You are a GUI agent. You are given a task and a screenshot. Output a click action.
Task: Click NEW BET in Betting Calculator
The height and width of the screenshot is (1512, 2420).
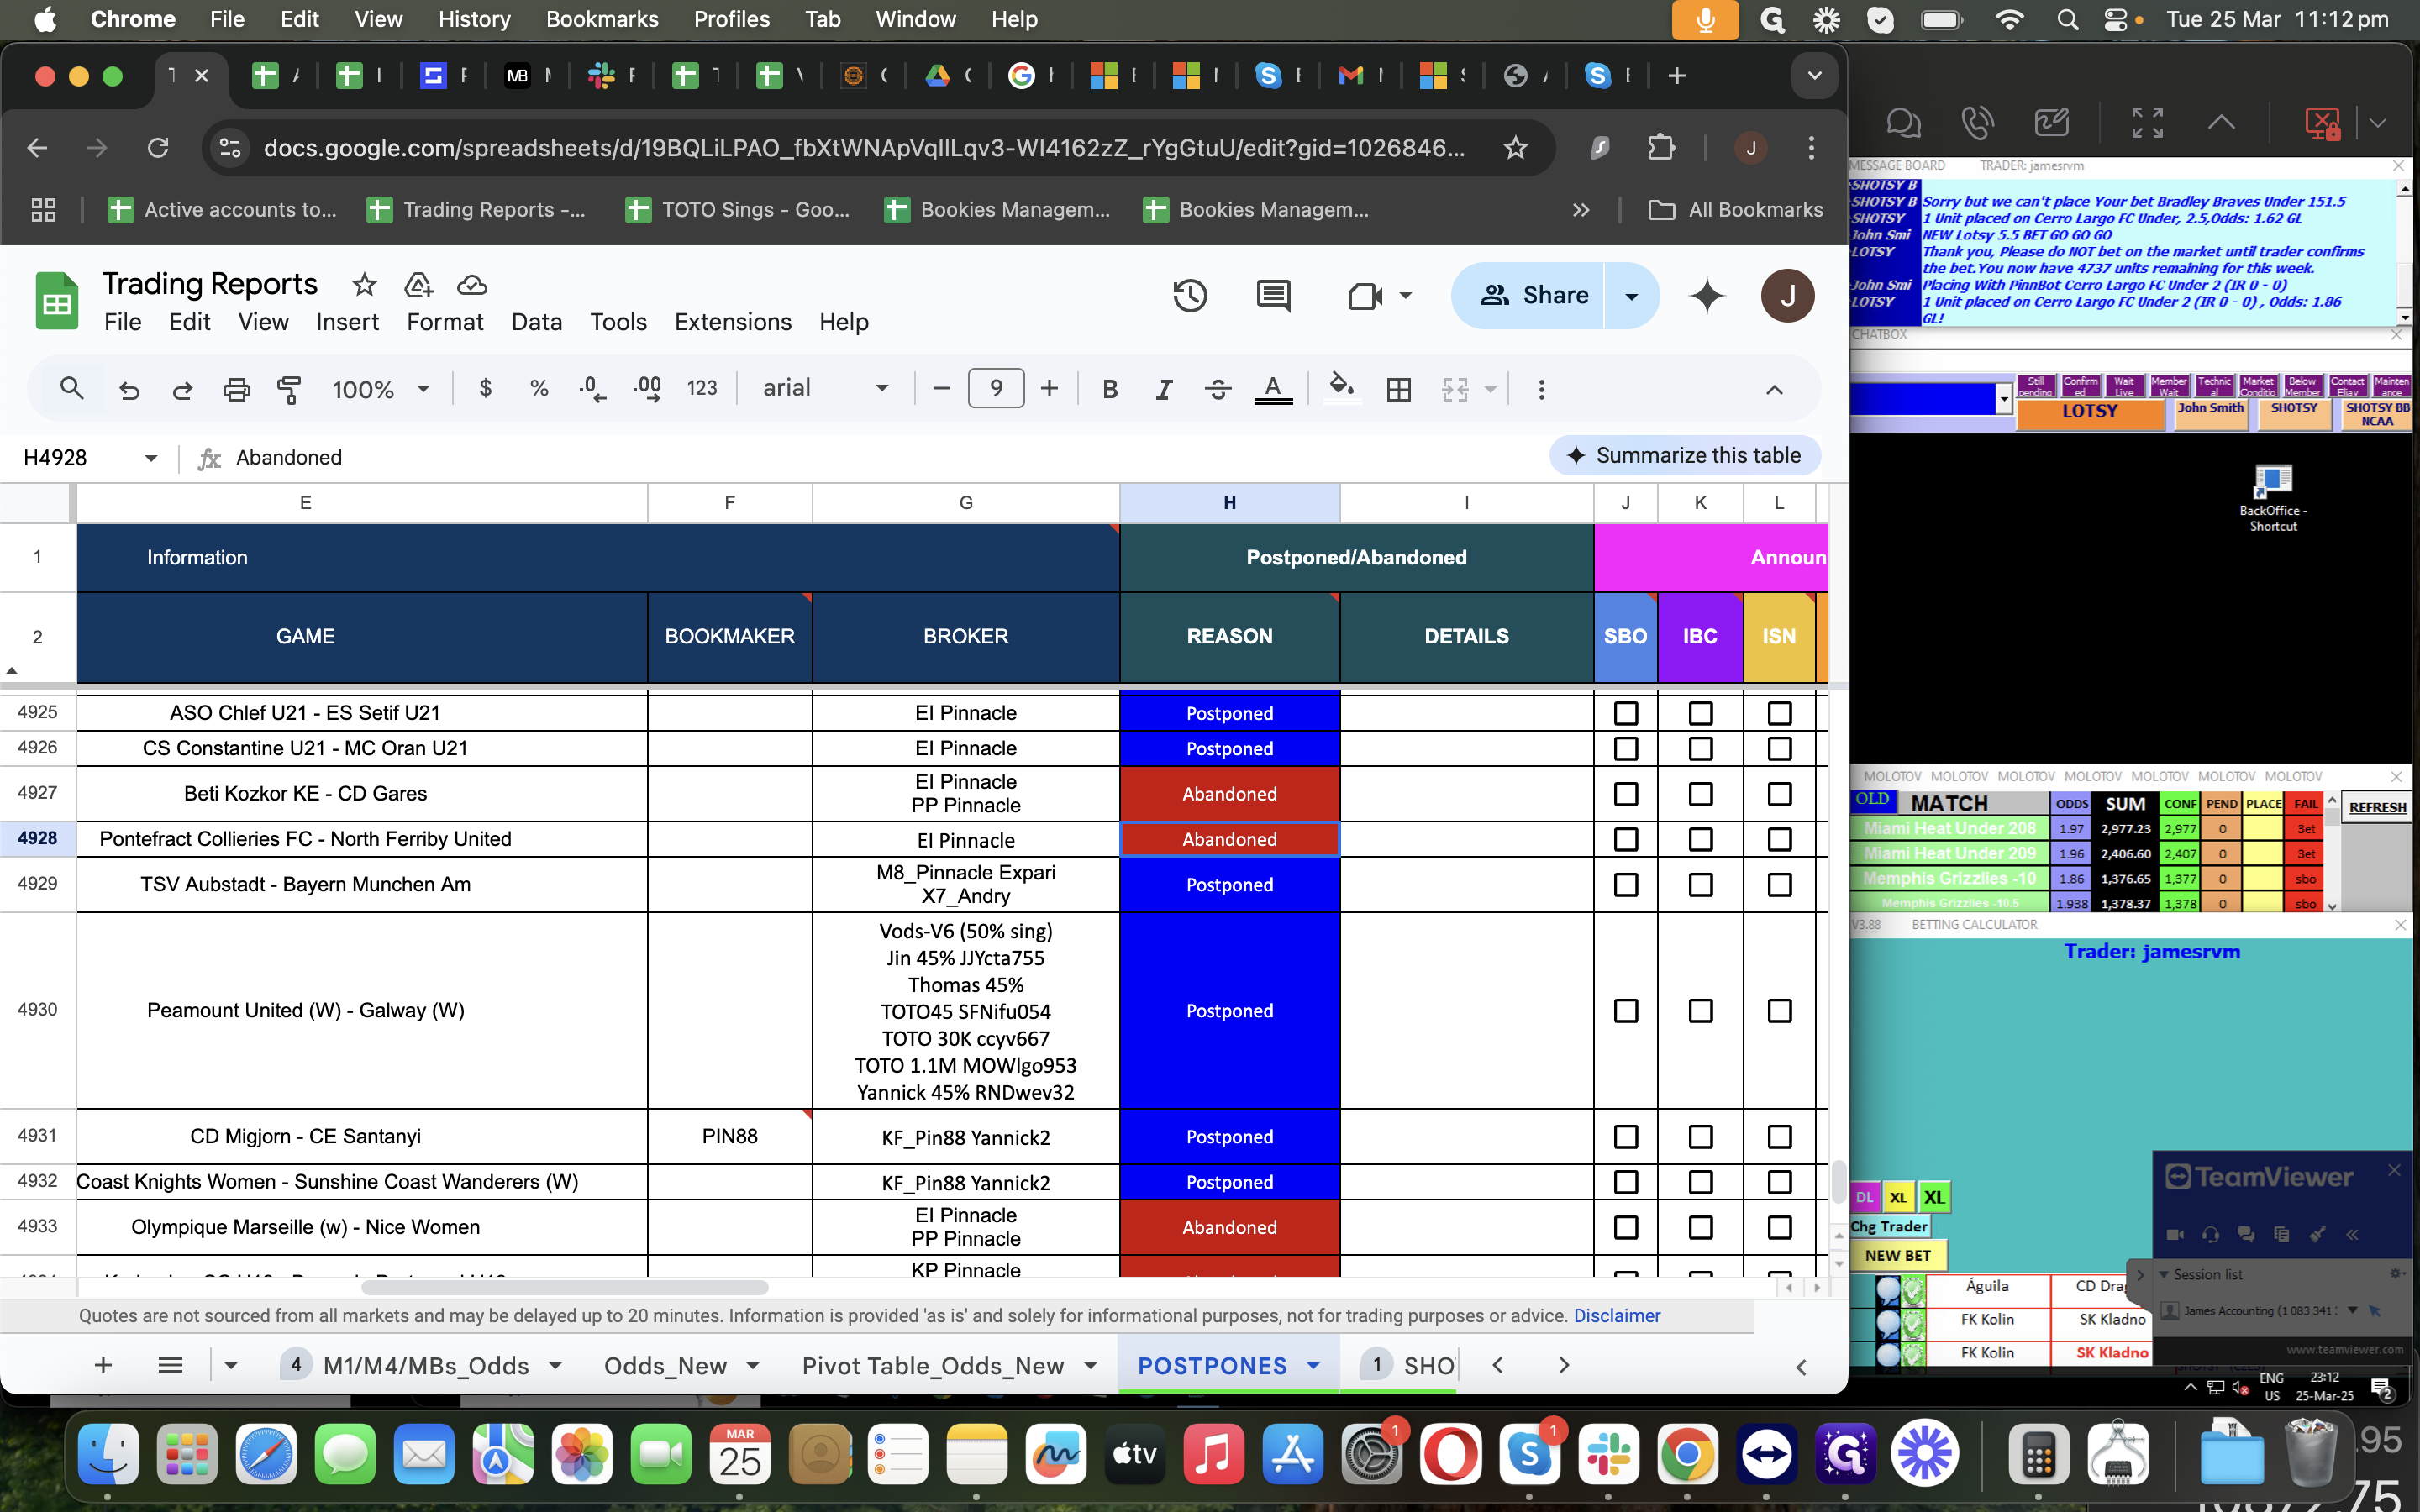click(x=1897, y=1255)
